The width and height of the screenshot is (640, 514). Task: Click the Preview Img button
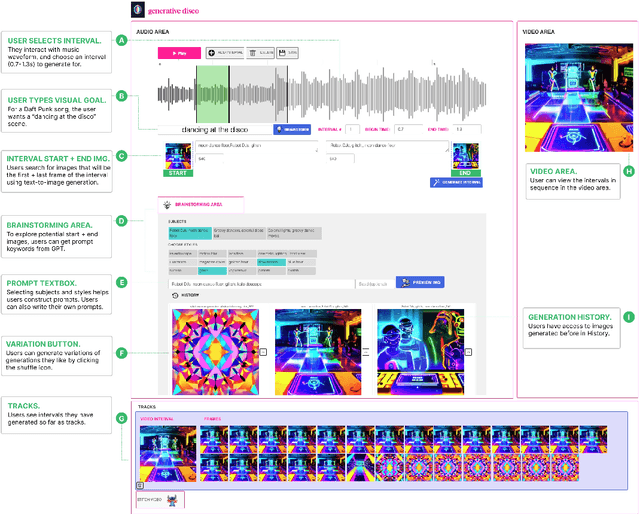420,283
